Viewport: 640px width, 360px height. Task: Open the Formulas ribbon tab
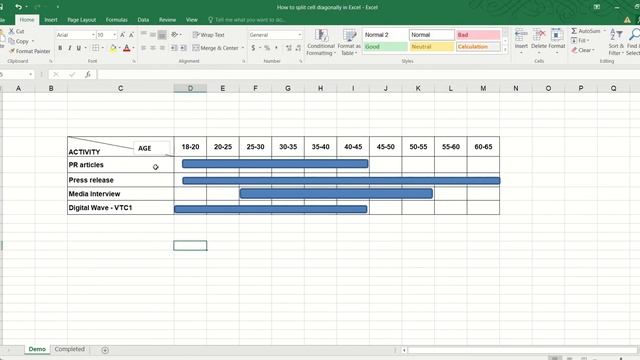click(x=117, y=20)
